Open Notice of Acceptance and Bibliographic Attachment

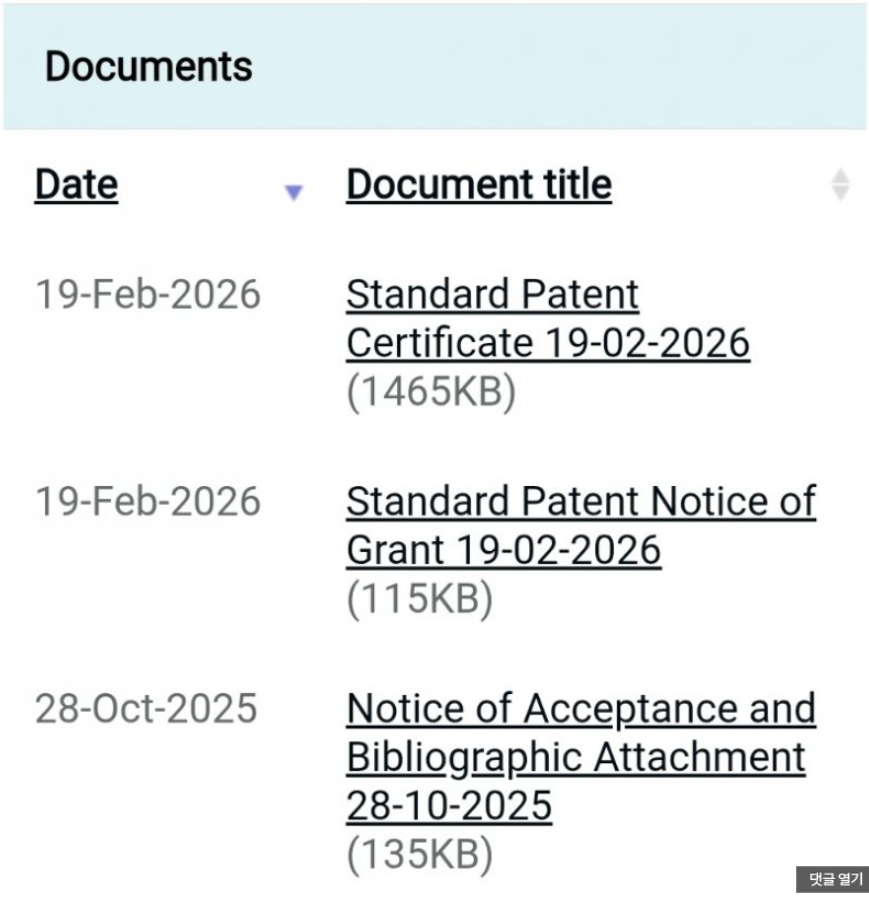pyautogui.click(x=580, y=709)
